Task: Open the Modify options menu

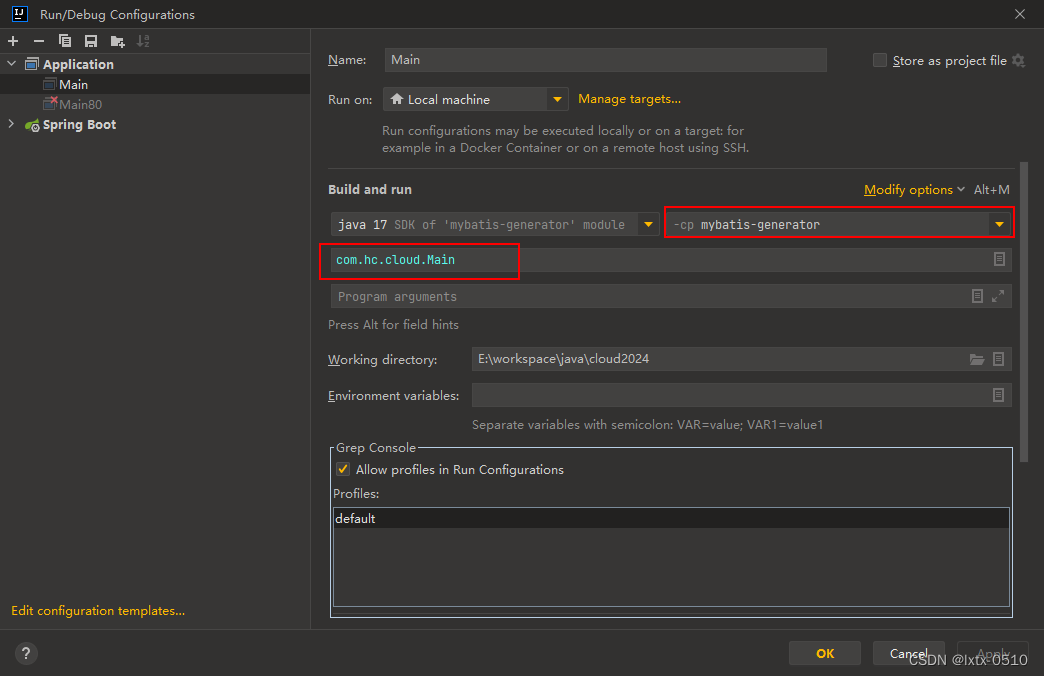Action: pyautogui.click(x=908, y=189)
